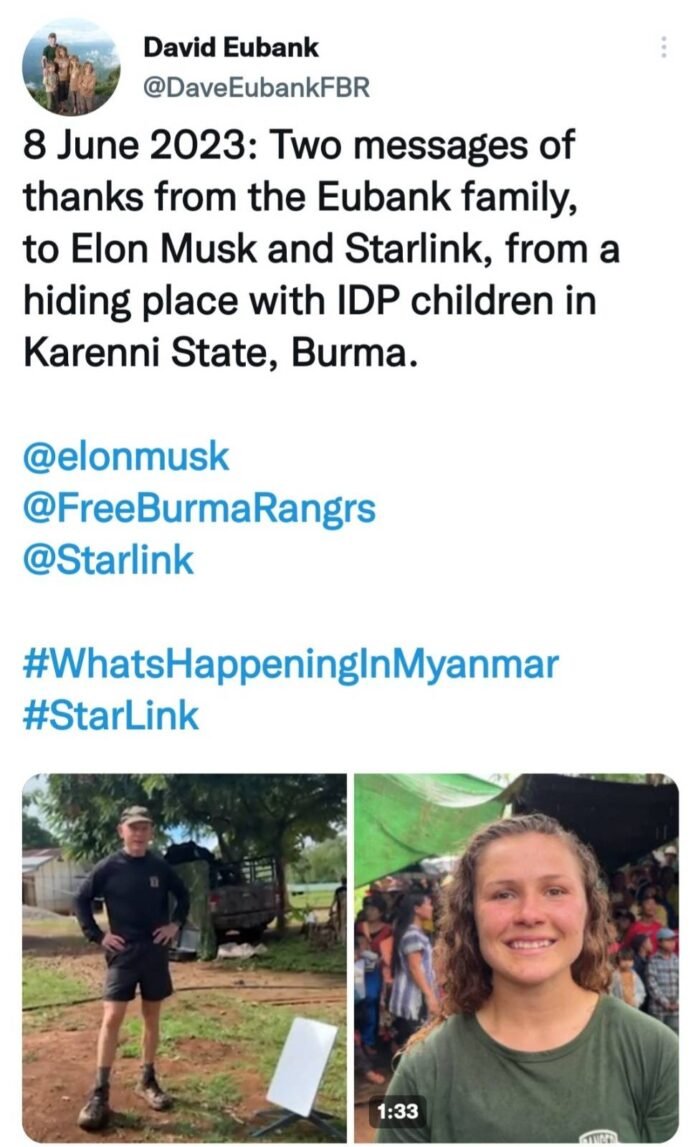This screenshot has width=696, height=1147.
Task: Tap the green tarp in the right video
Action: [x=420, y=812]
